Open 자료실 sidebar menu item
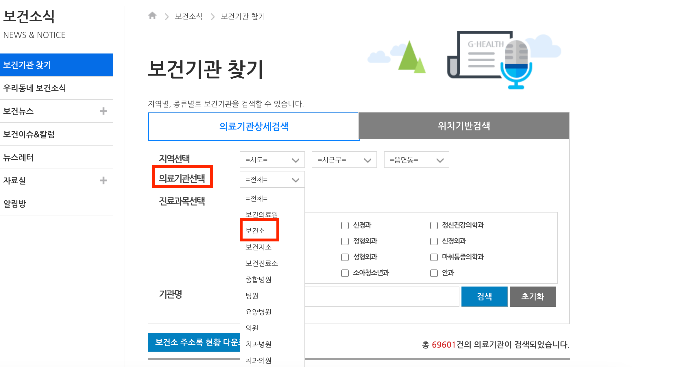 (x=14, y=180)
